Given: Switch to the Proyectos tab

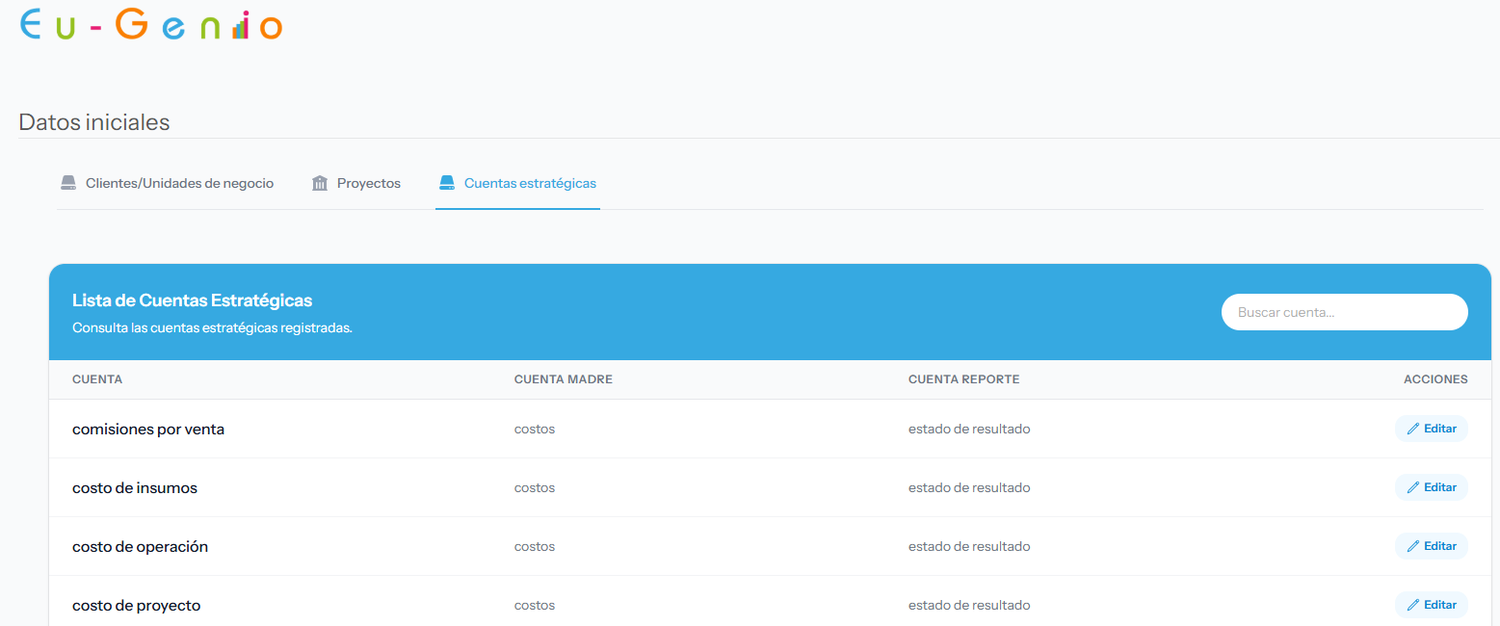Looking at the screenshot, I should 356,183.
